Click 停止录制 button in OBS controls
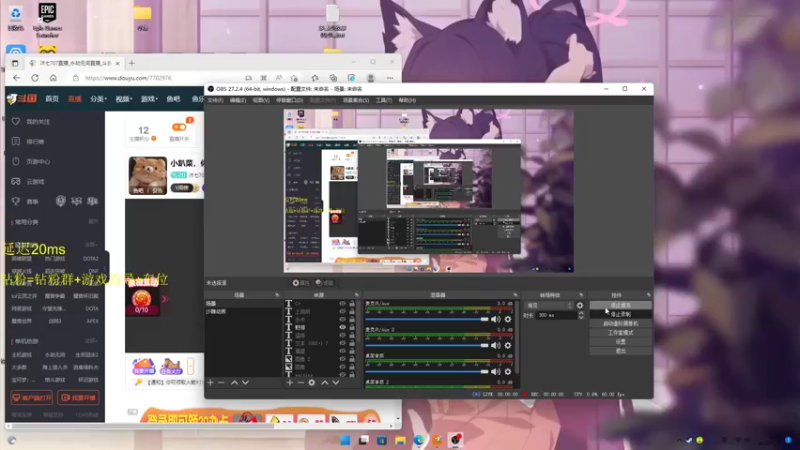 coord(620,314)
